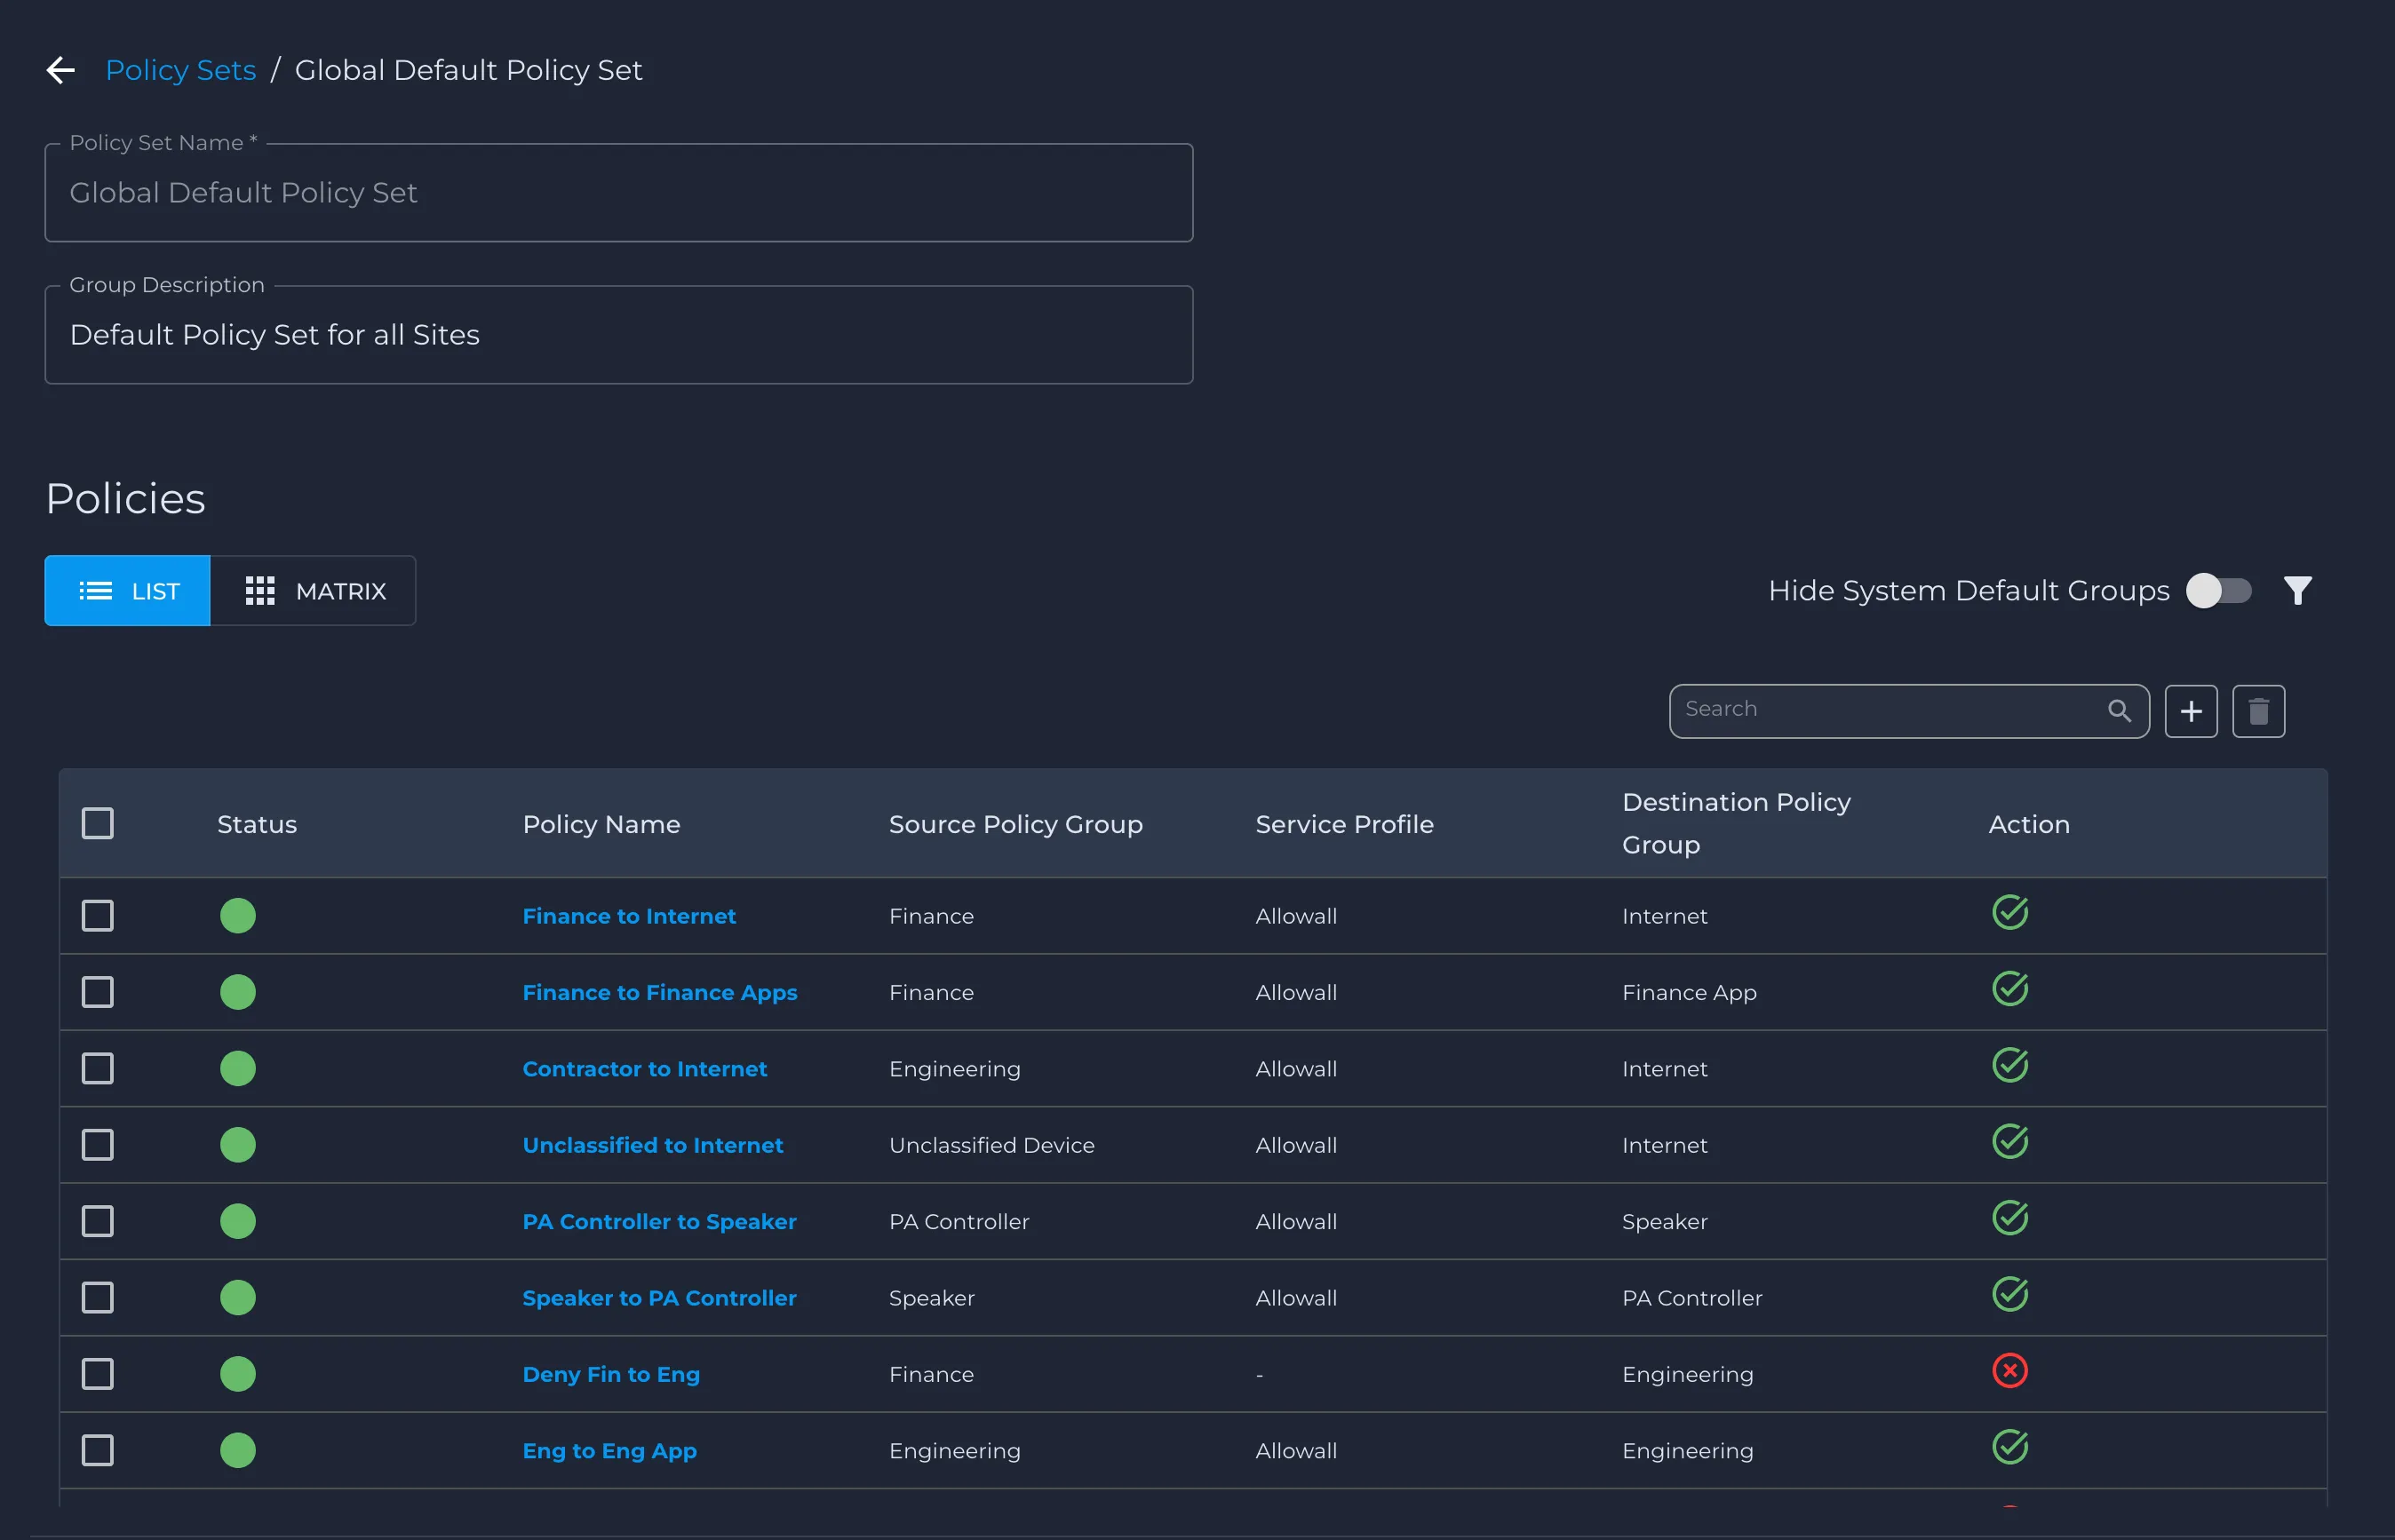Click allow icon for Speaker to PA Controller

[x=2009, y=1294]
